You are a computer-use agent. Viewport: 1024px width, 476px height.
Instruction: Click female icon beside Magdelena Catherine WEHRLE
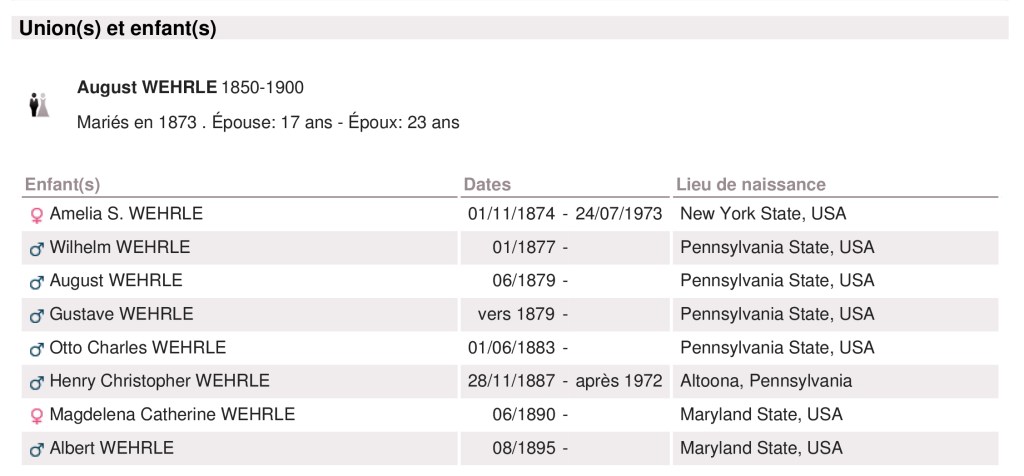pos(37,415)
